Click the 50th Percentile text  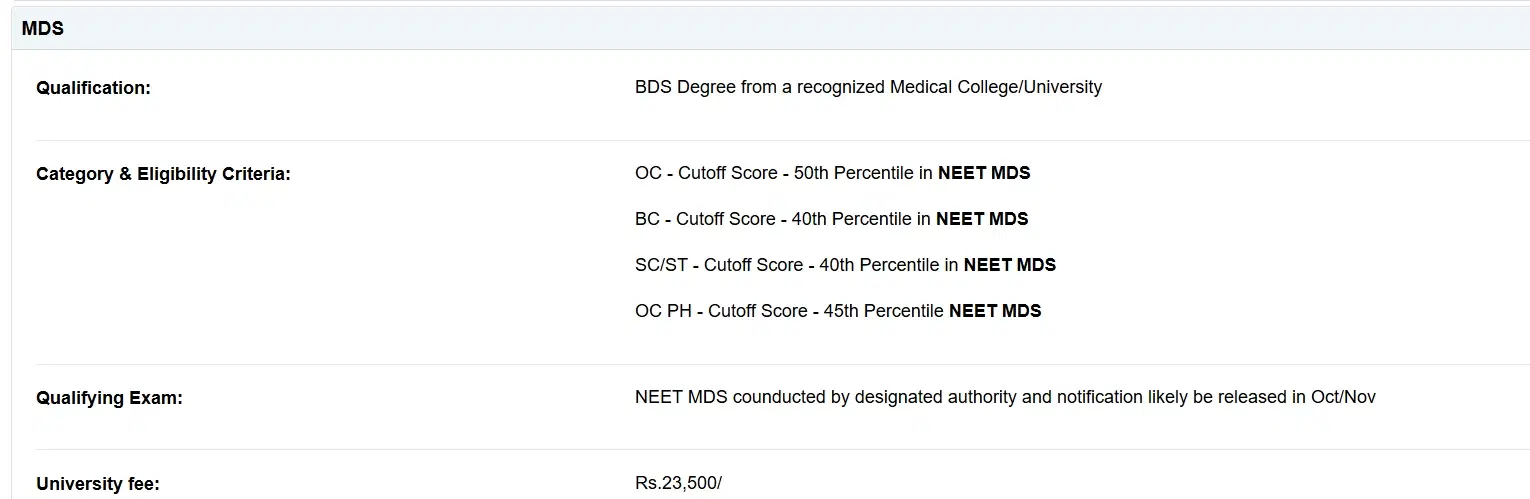tap(853, 173)
